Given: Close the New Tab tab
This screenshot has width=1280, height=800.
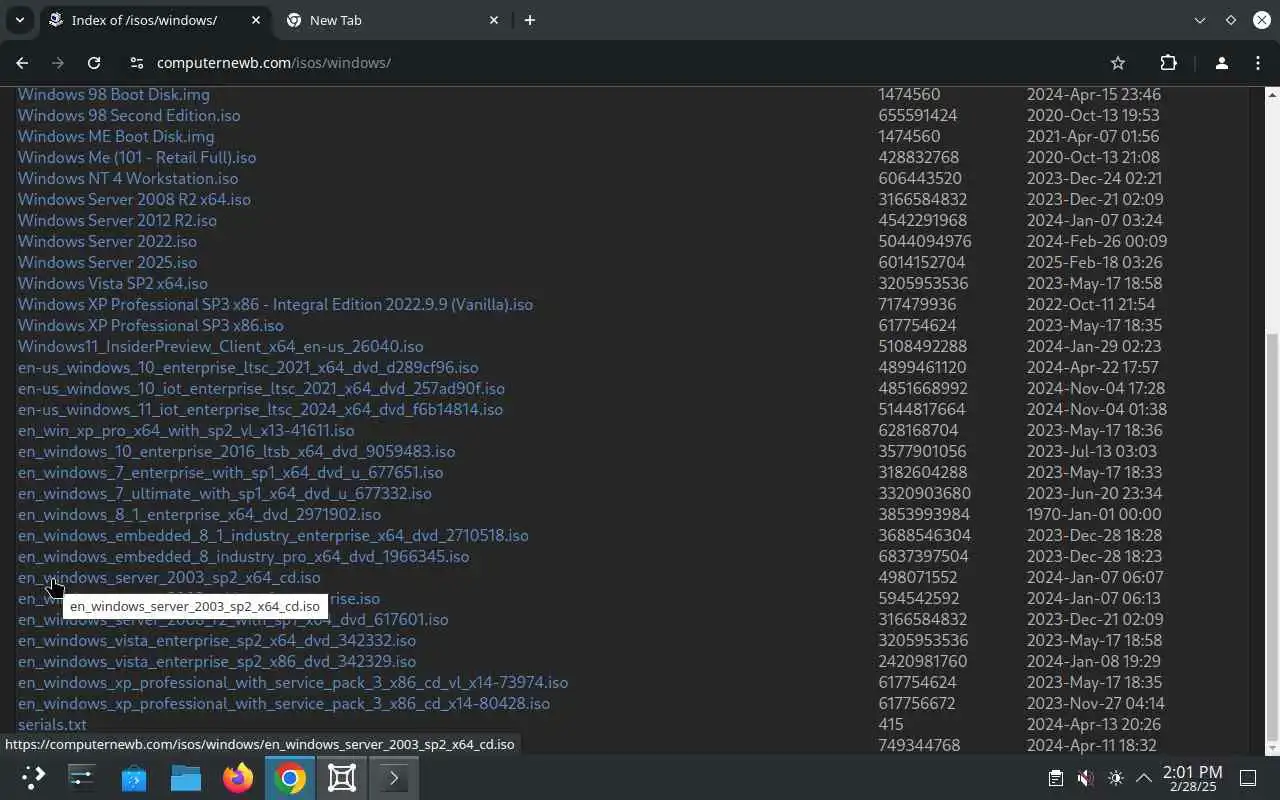Looking at the screenshot, I should (x=494, y=20).
